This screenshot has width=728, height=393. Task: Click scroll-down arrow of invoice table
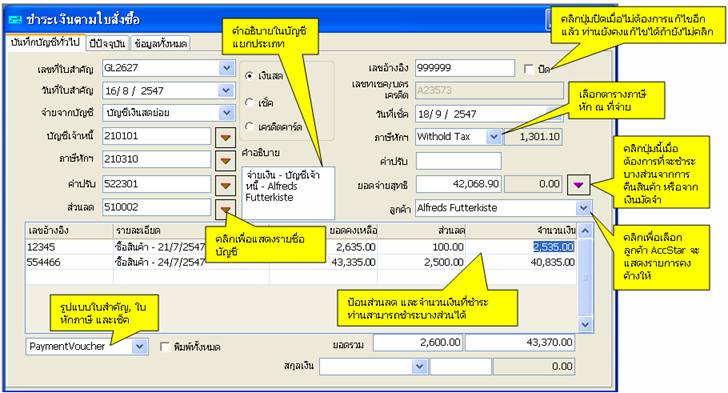[x=585, y=324]
